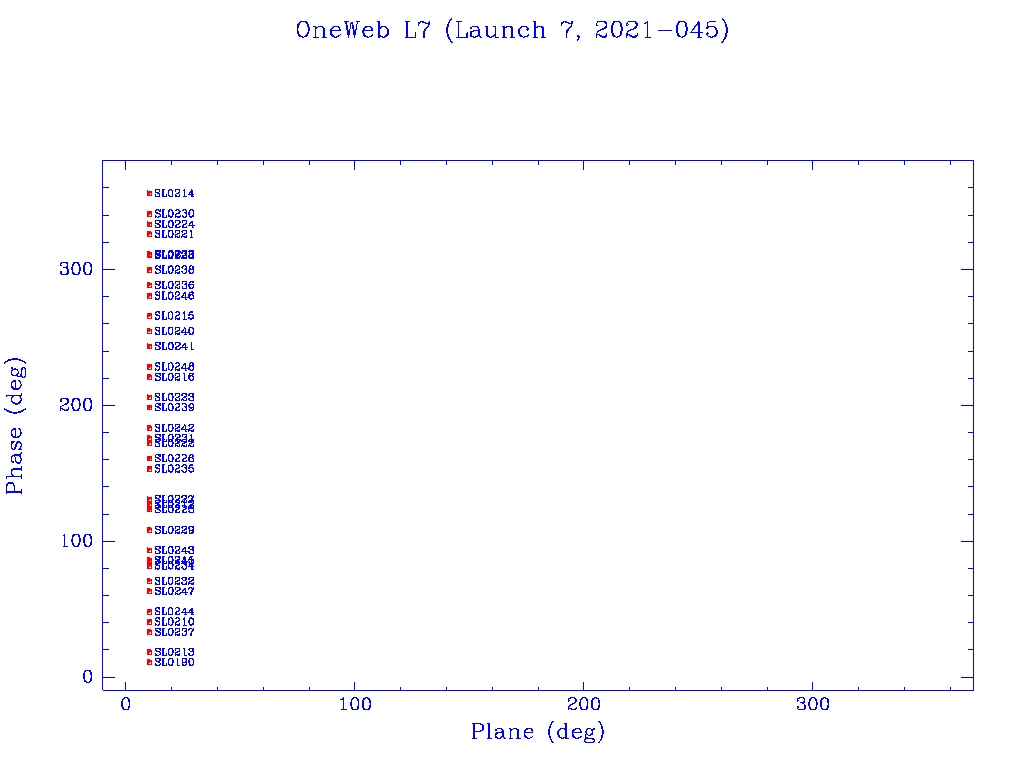Select the red data marker beside SL0240
The image size is (1024, 768).
tap(150, 331)
